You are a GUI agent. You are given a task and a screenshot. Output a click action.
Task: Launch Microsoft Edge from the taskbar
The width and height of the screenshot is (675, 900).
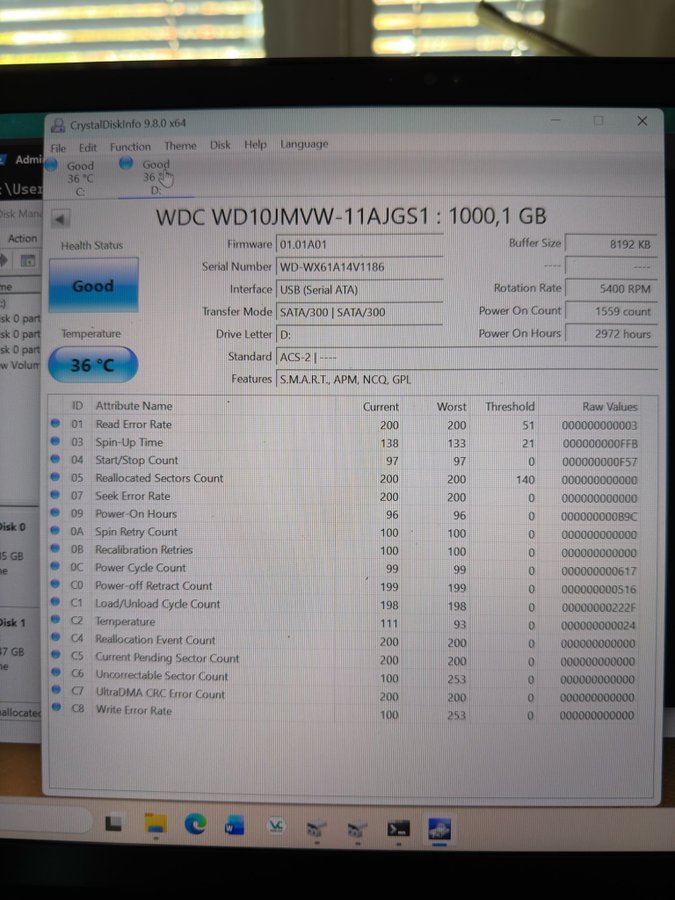pyautogui.click(x=195, y=825)
